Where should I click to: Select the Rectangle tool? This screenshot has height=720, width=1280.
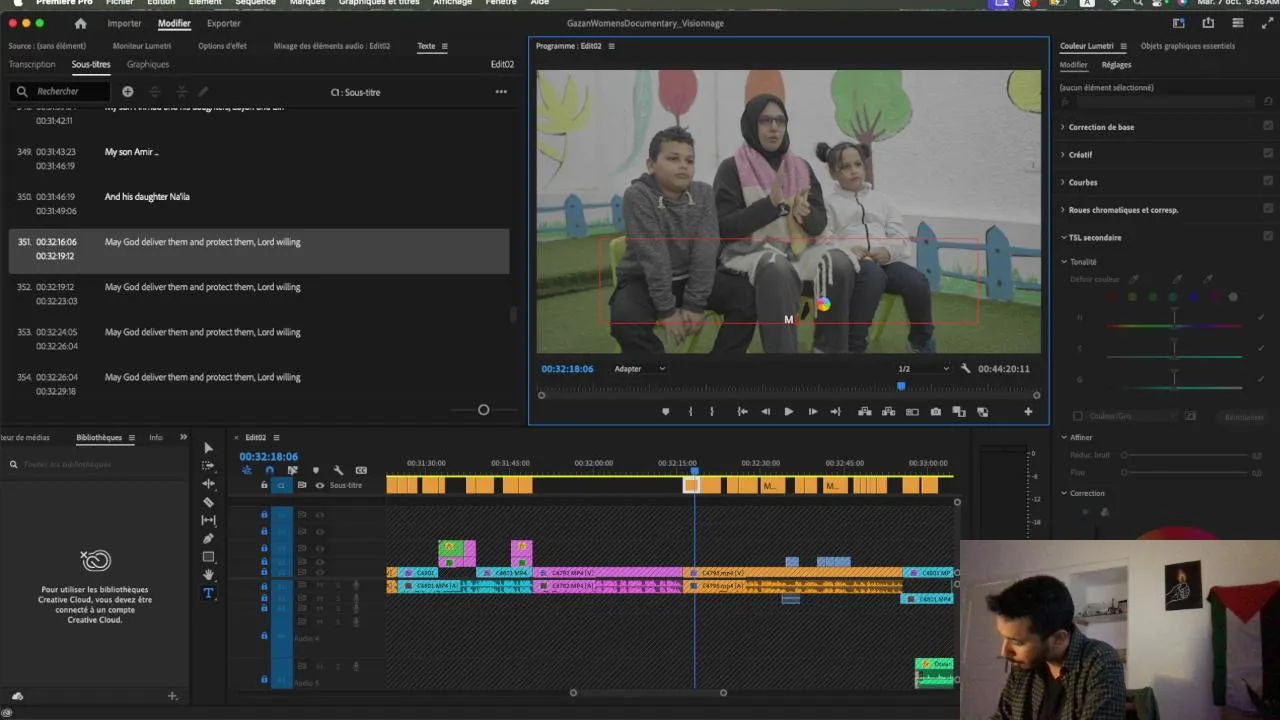tap(208, 556)
